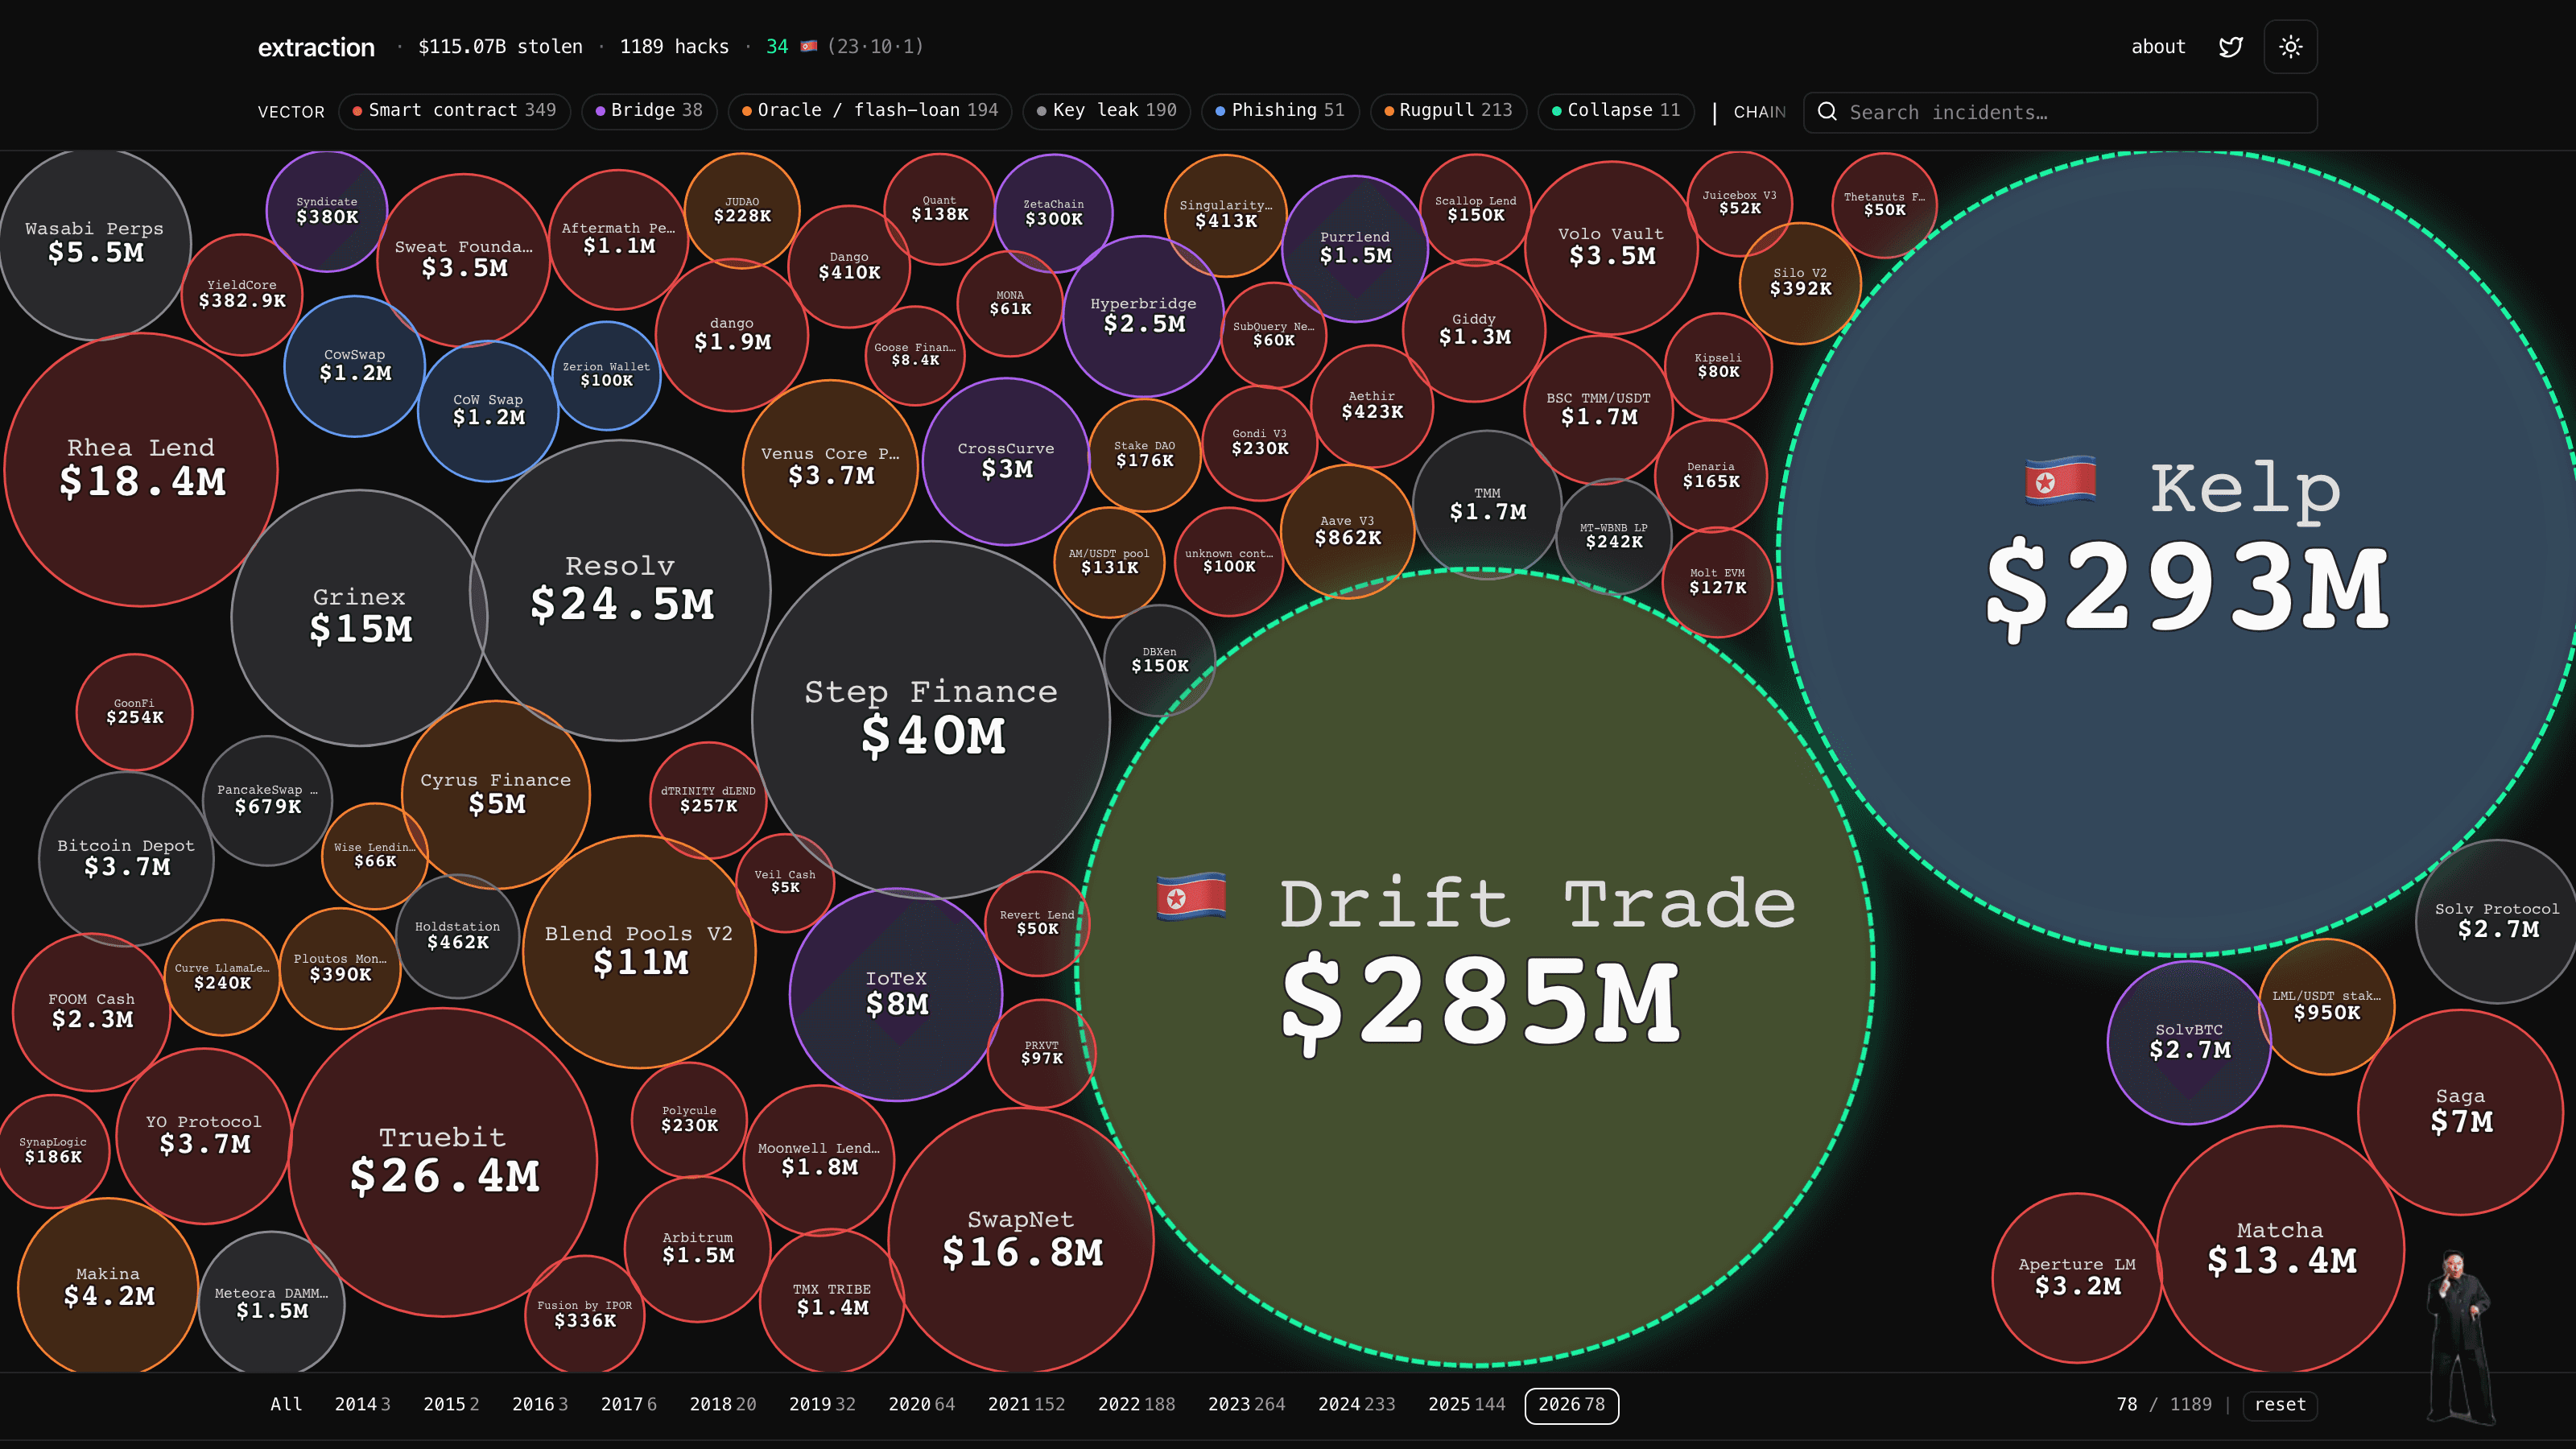Open the FOOM Cash $2.3M bubble
This screenshot has height=1449, width=2576.
pos(91,1011)
